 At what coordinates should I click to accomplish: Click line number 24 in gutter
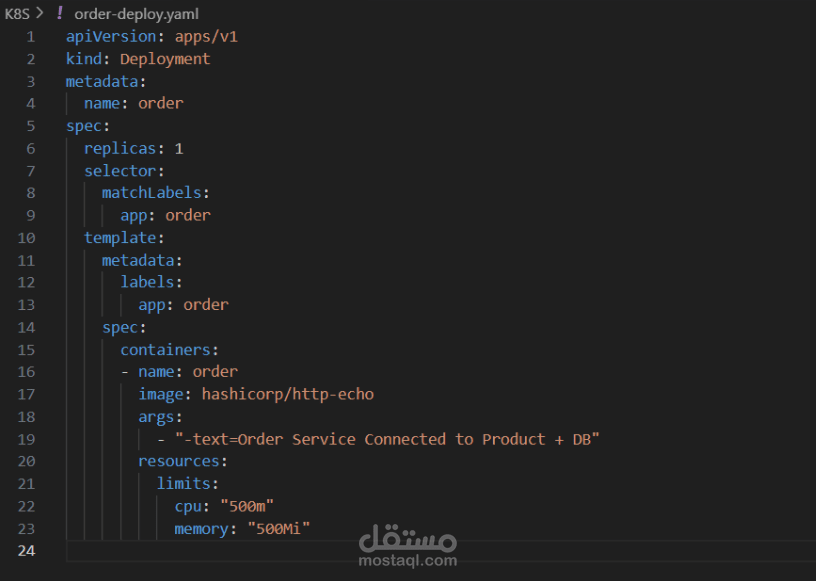27,551
